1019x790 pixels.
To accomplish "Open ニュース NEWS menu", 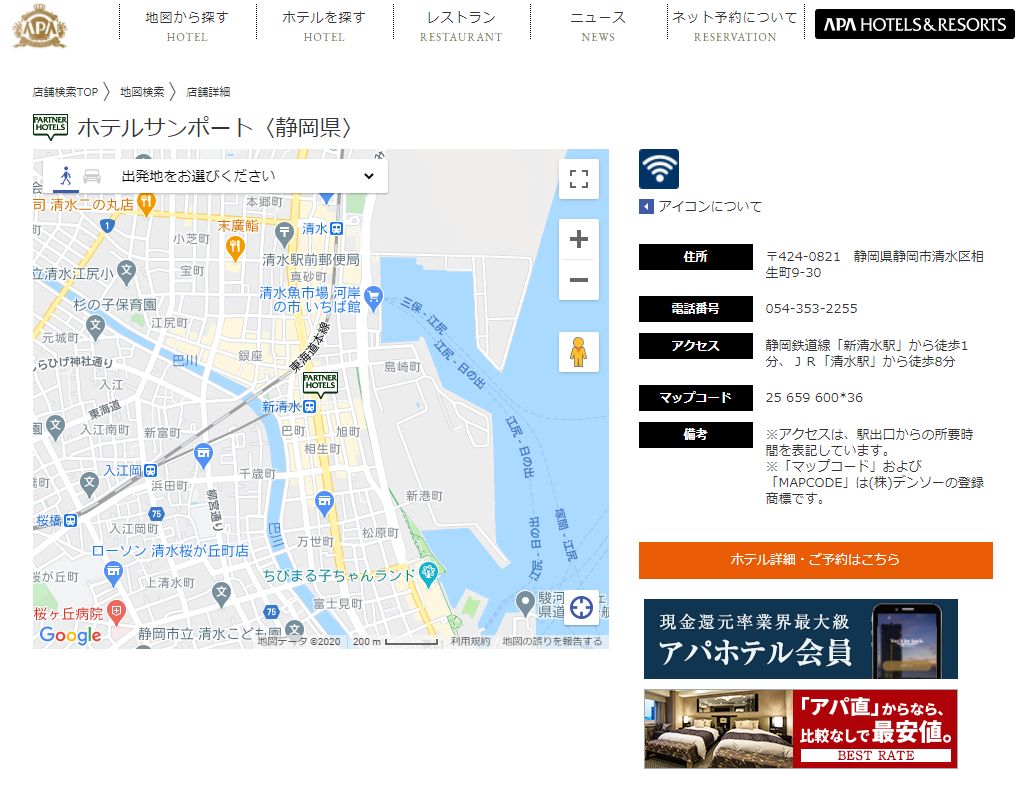I will point(599,26).
